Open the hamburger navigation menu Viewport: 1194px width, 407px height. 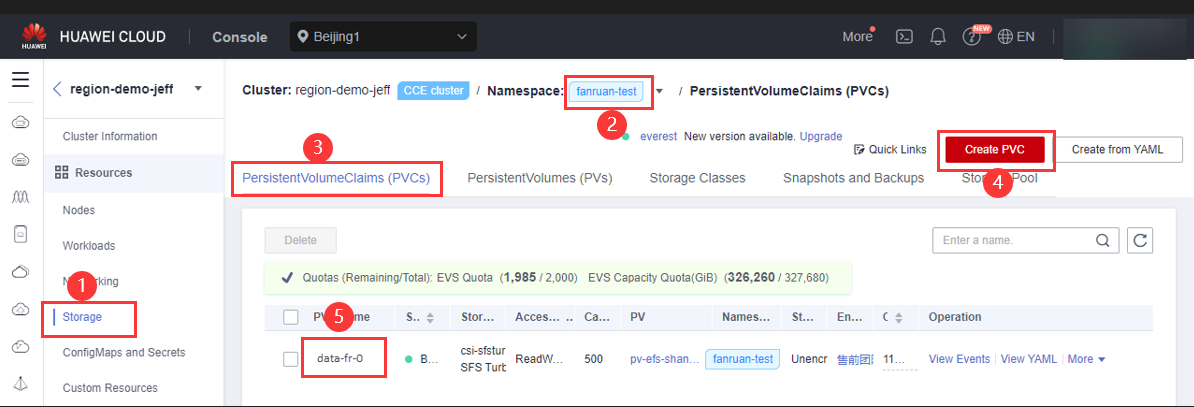click(20, 80)
